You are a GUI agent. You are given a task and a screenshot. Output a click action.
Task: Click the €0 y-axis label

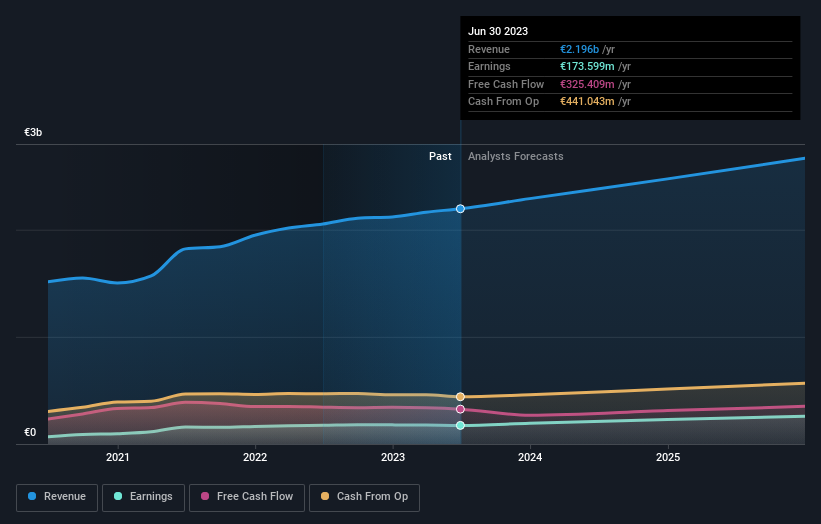pos(30,432)
